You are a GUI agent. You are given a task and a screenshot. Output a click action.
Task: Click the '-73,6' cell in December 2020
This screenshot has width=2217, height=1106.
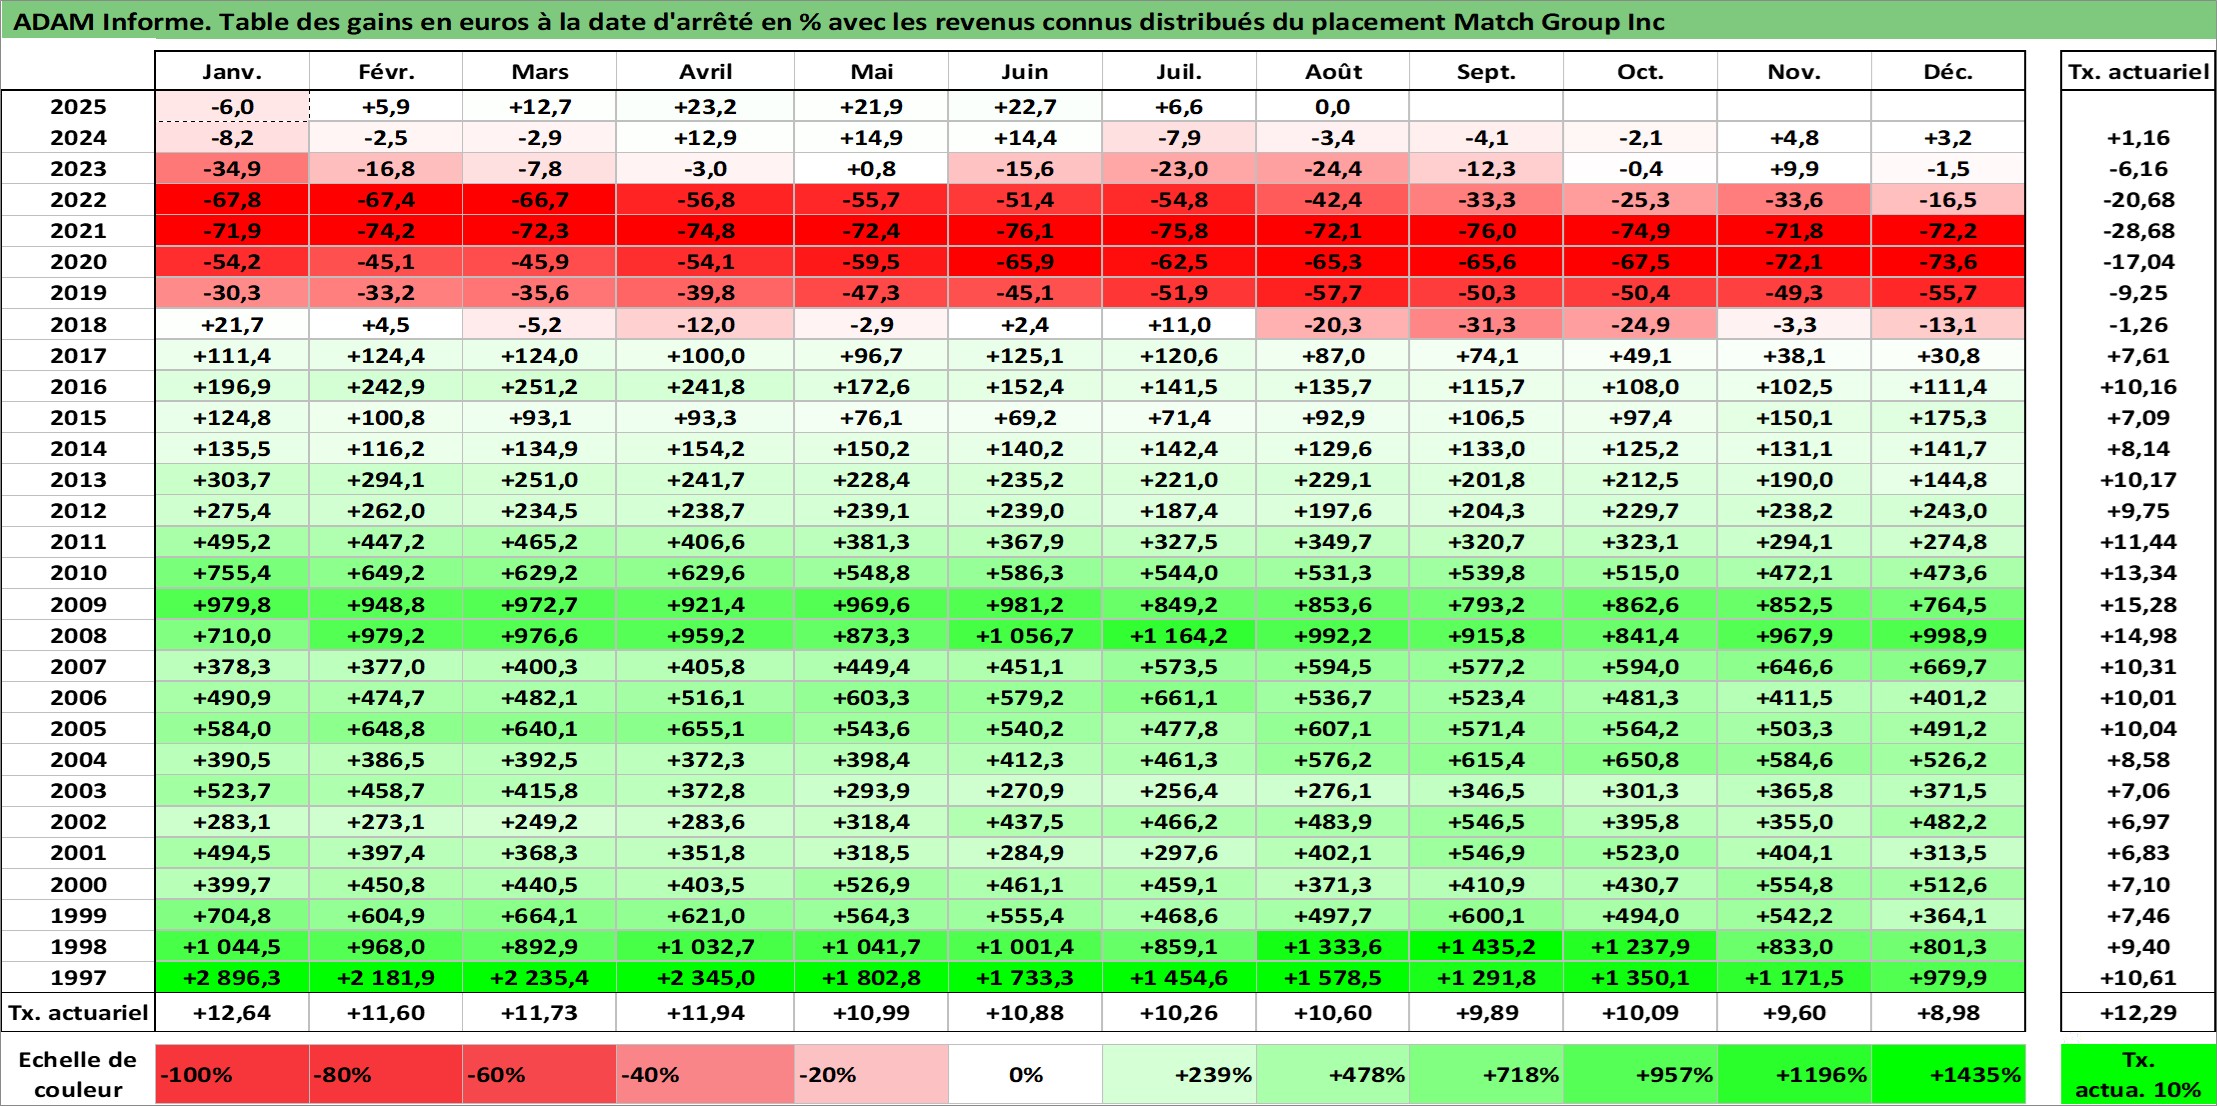tap(1948, 261)
